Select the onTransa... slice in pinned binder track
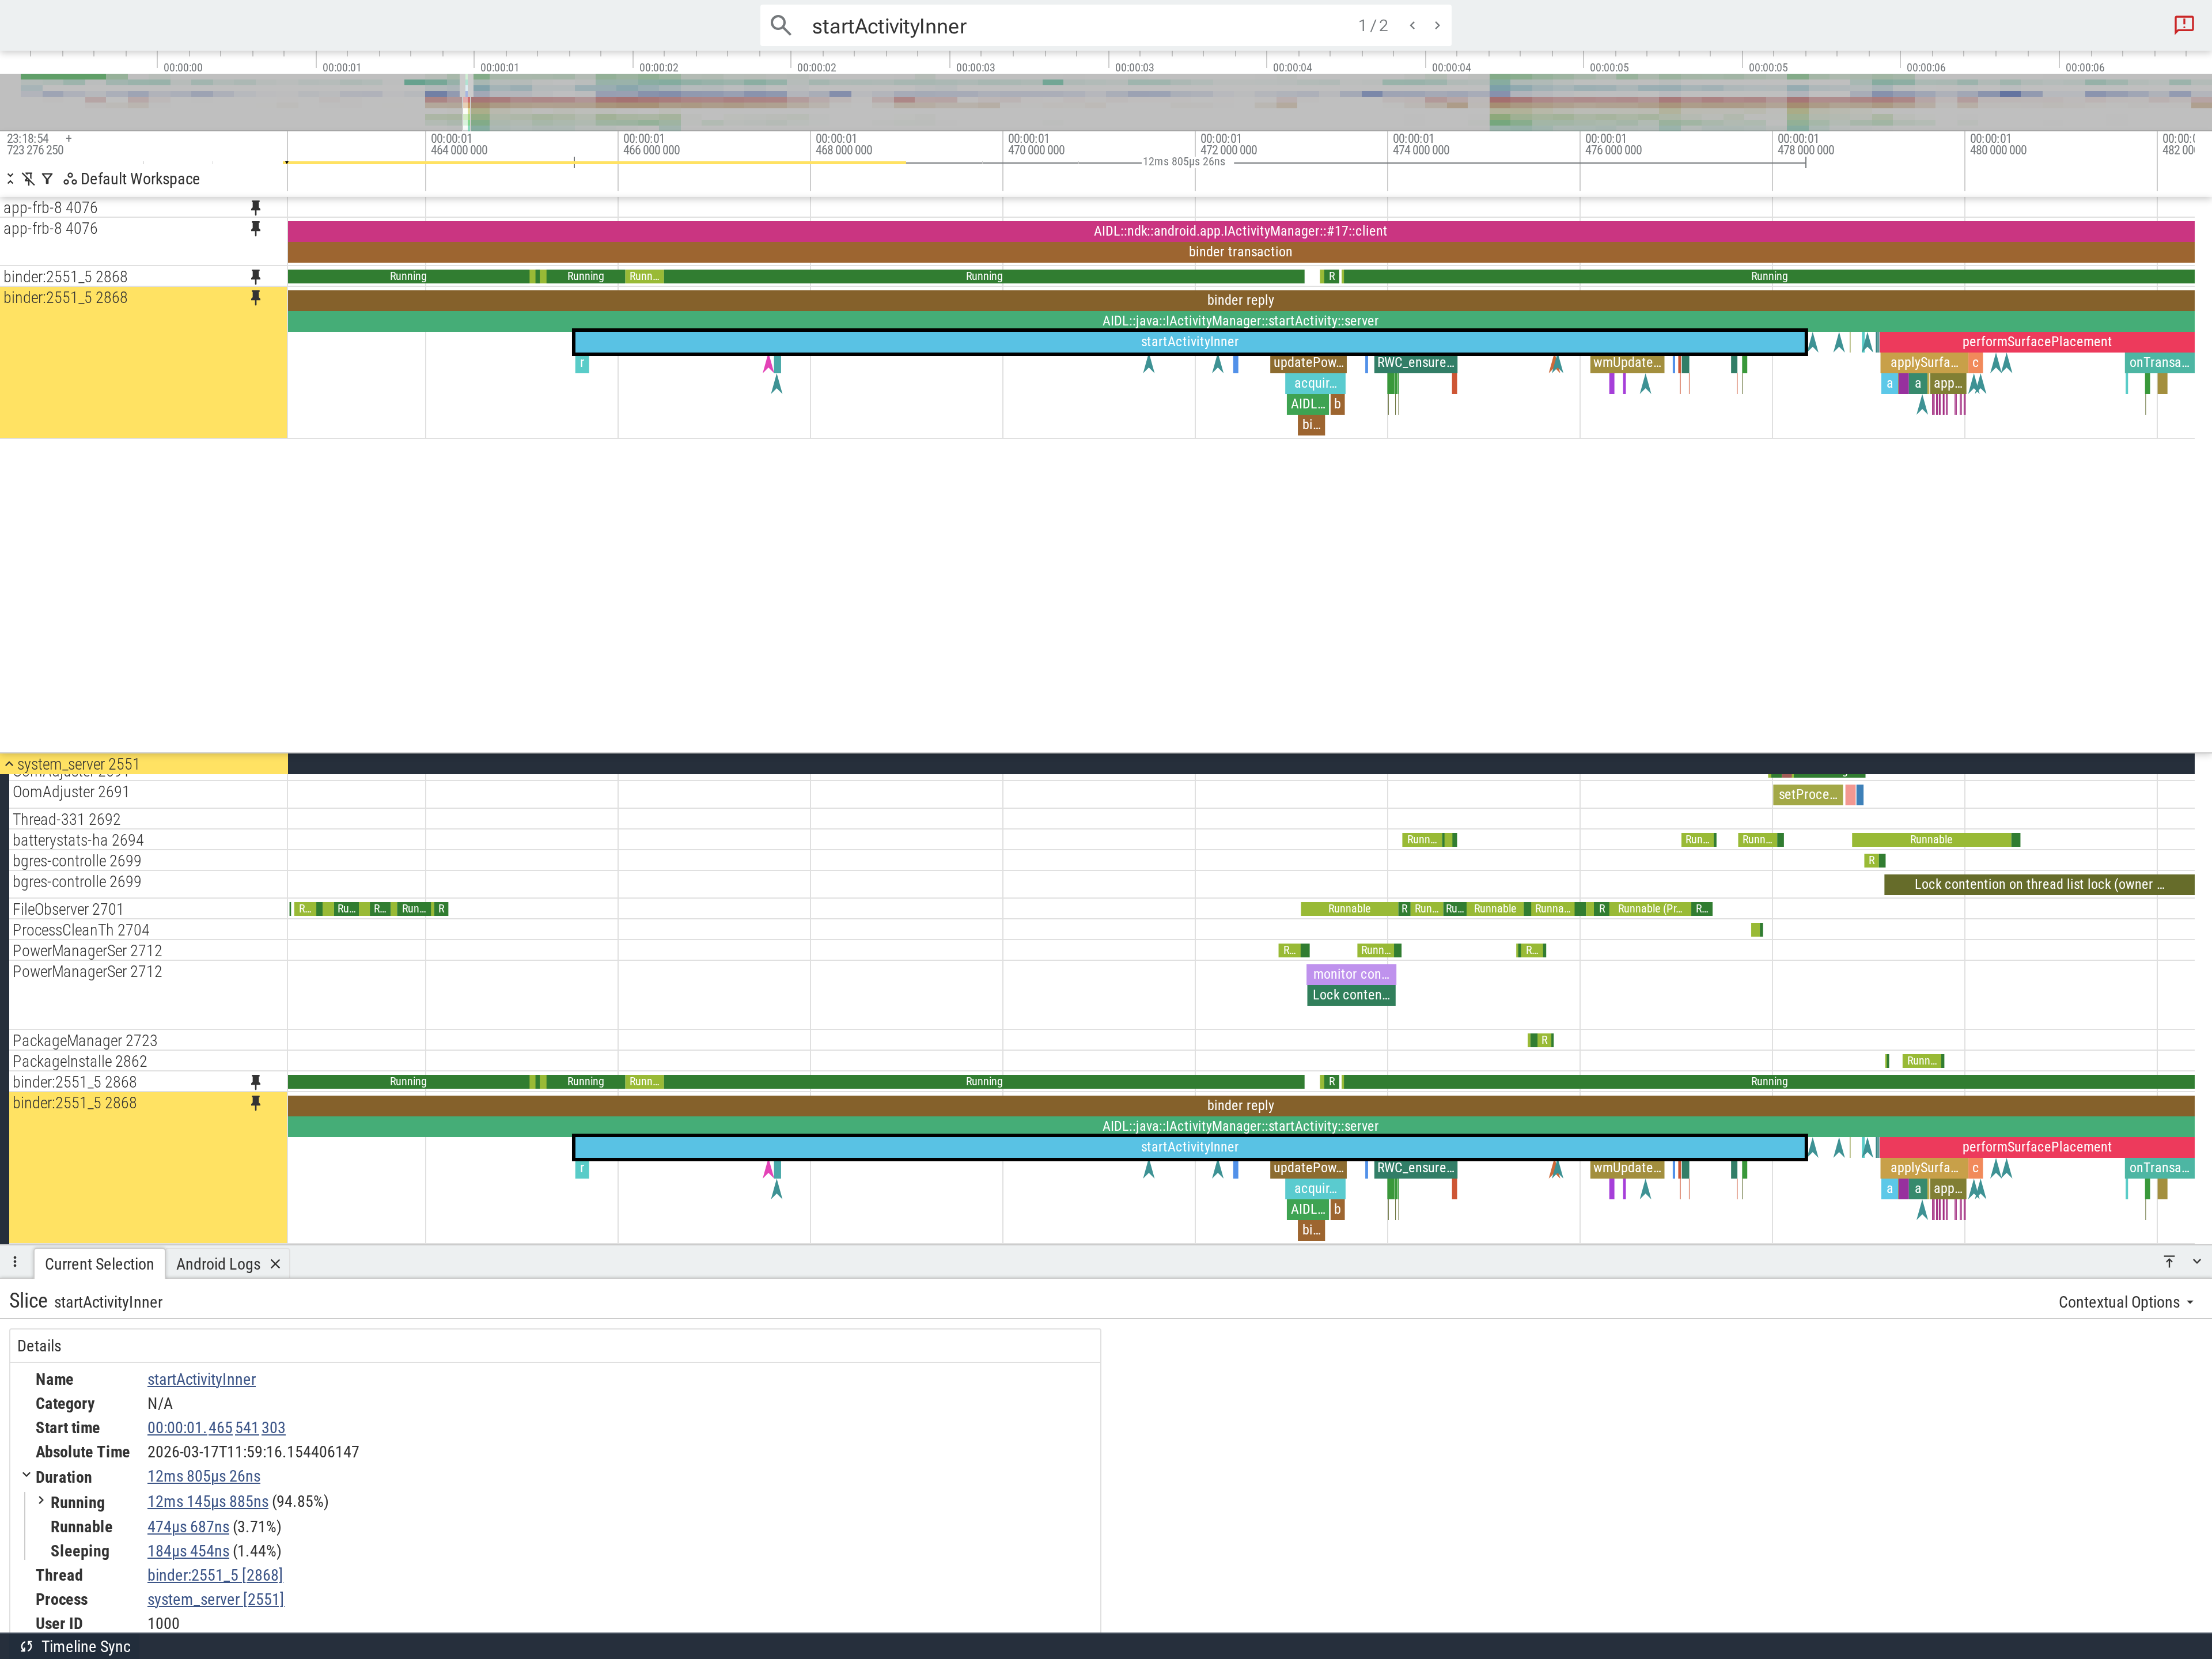Image resolution: width=2212 pixels, height=1659 pixels. 2159,363
